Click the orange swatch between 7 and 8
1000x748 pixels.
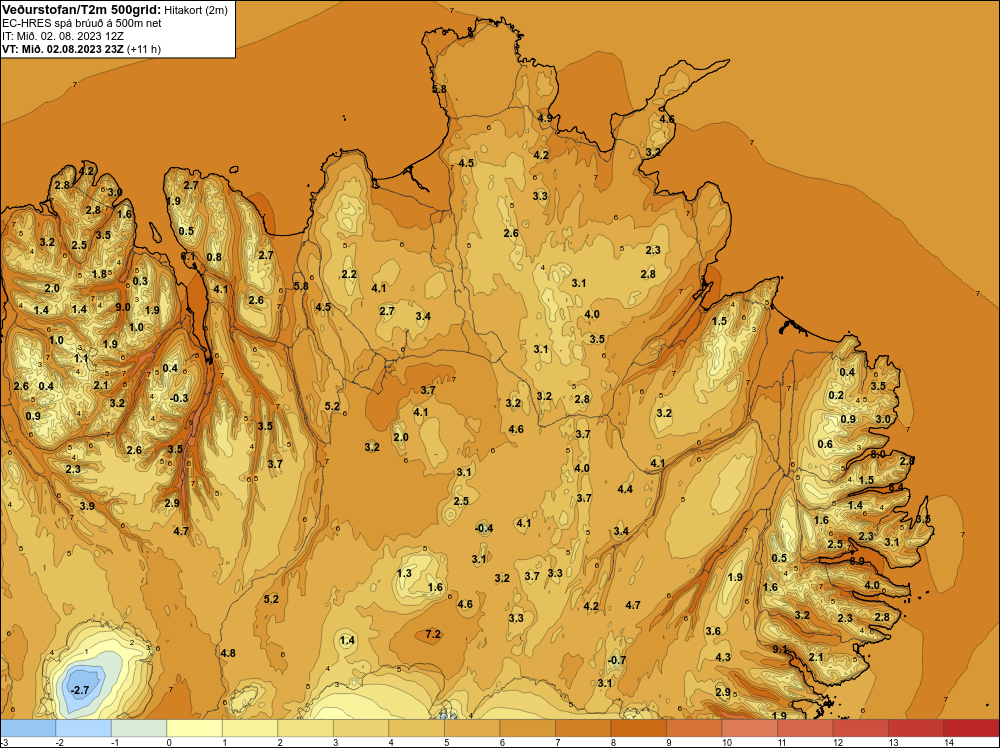pos(583,728)
